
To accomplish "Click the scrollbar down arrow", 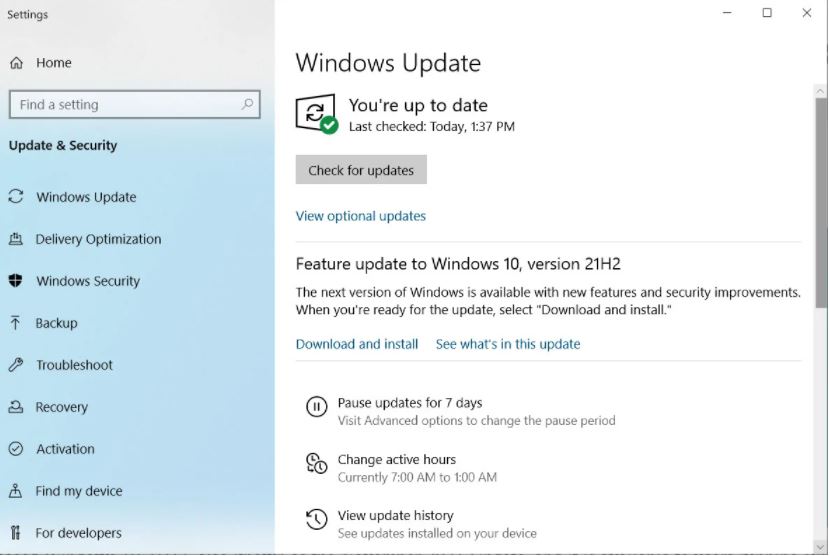I will click(x=821, y=547).
